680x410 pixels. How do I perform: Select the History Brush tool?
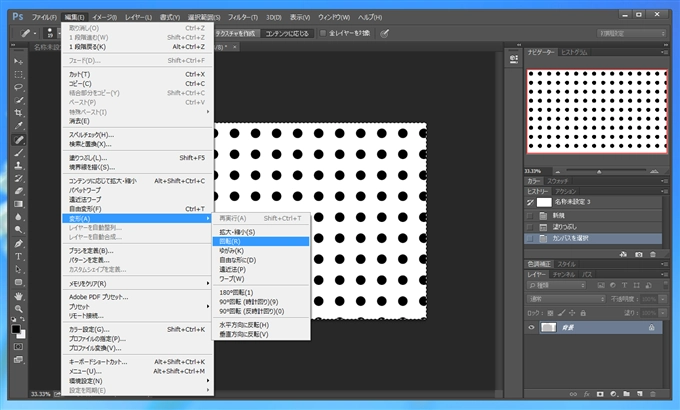(x=18, y=178)
